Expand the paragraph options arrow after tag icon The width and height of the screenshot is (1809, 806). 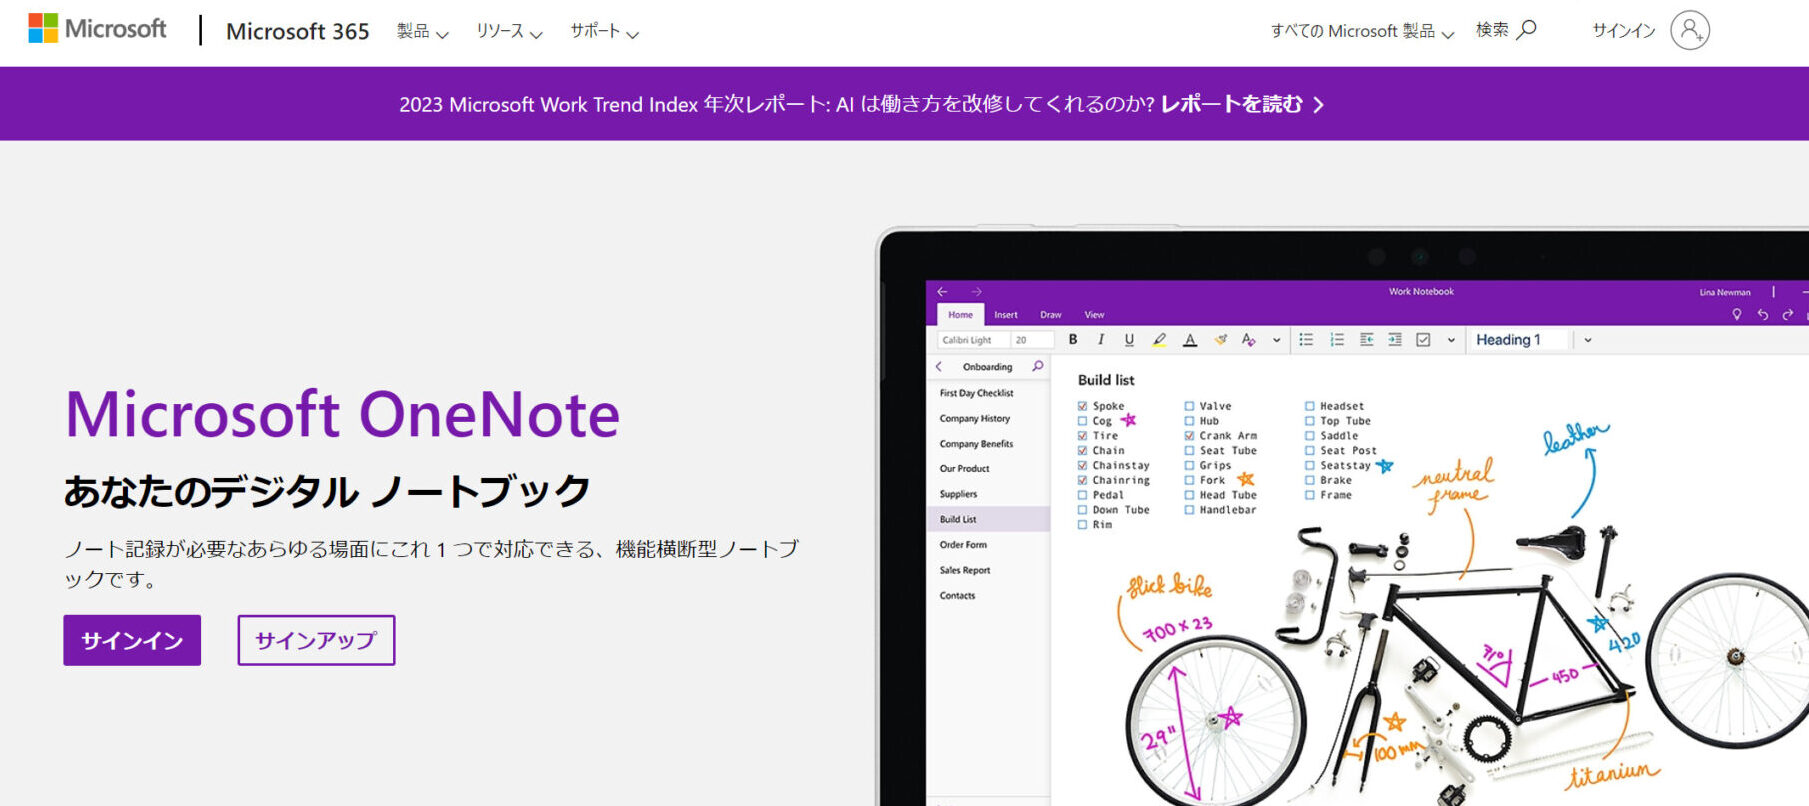click(1451, 340)
